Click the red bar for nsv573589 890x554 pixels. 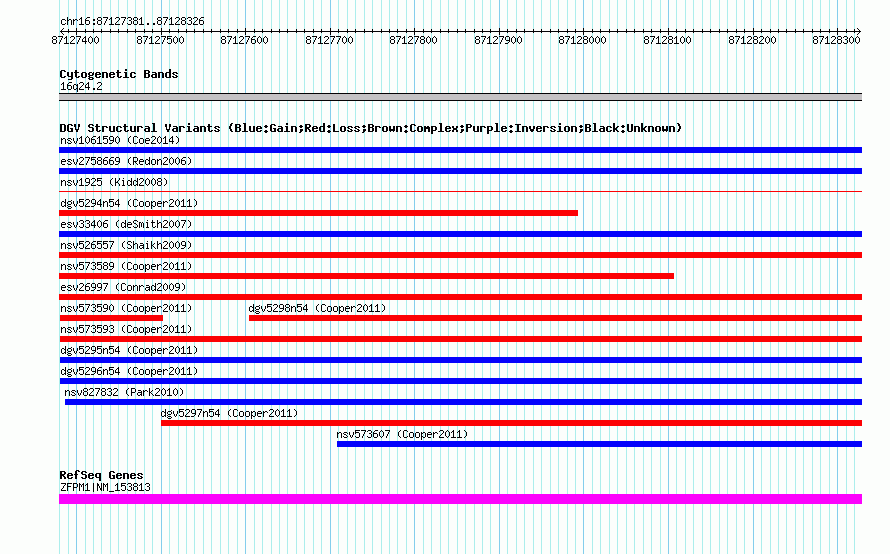coord(367,276)
